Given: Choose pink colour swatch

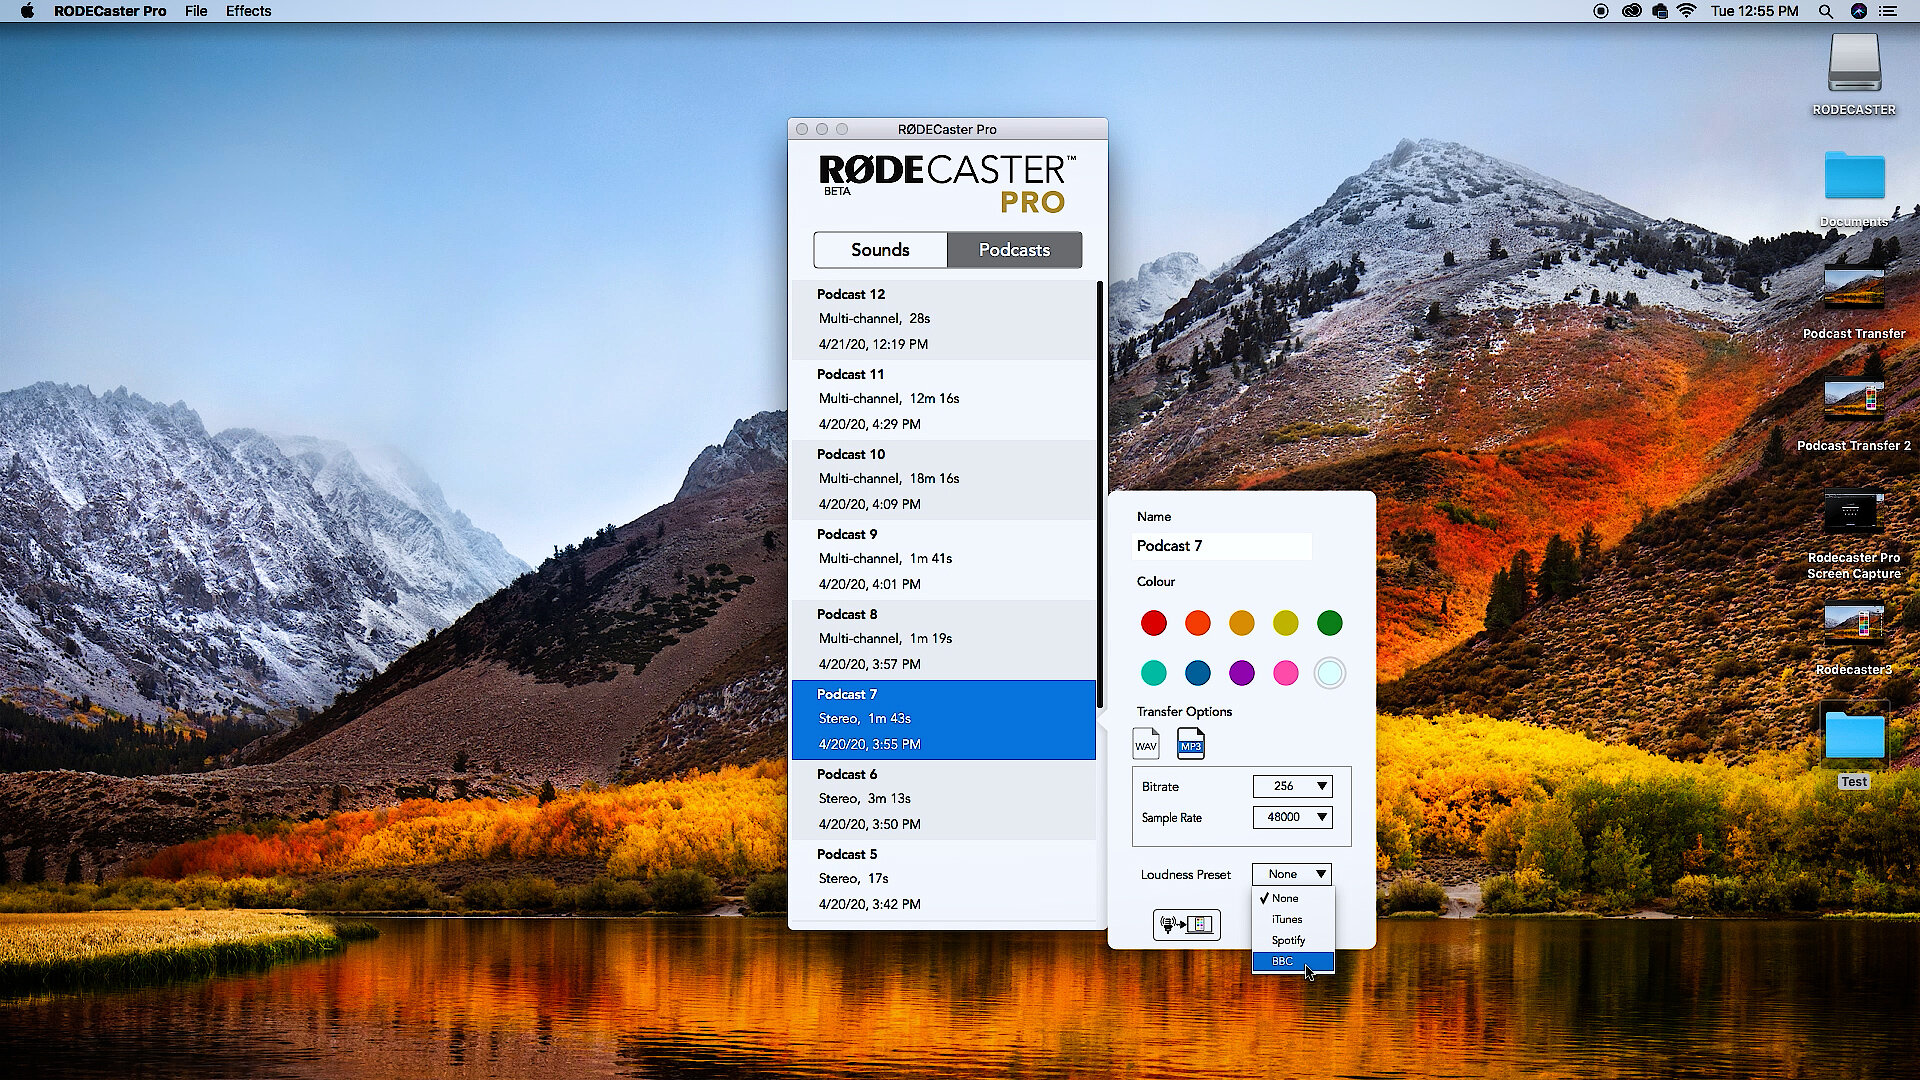Looking at the screenshot, I should 1286,673.
